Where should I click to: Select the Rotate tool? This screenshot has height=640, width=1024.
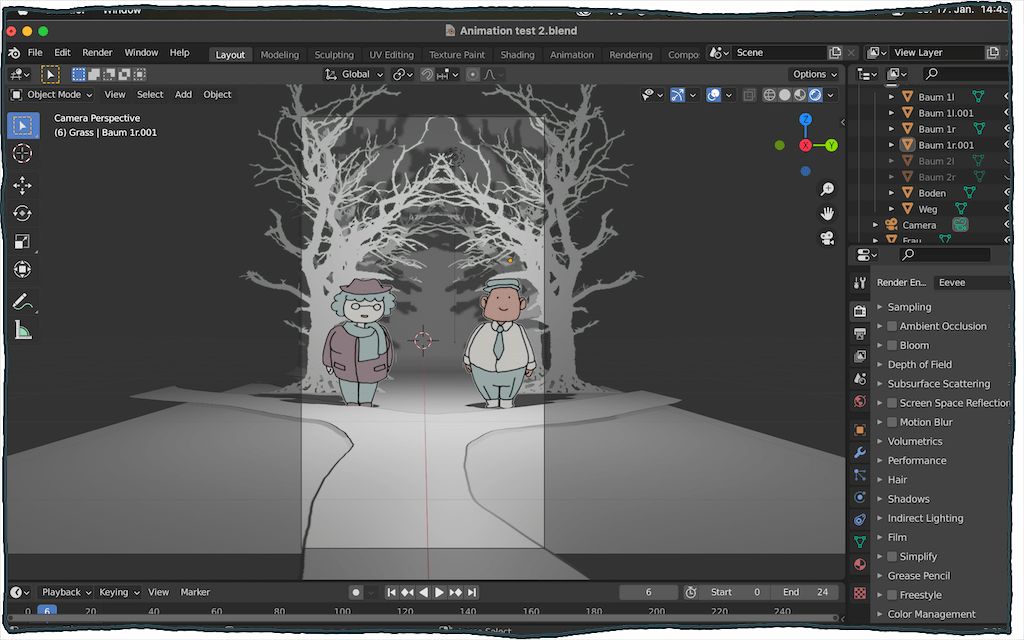point(23,214)
